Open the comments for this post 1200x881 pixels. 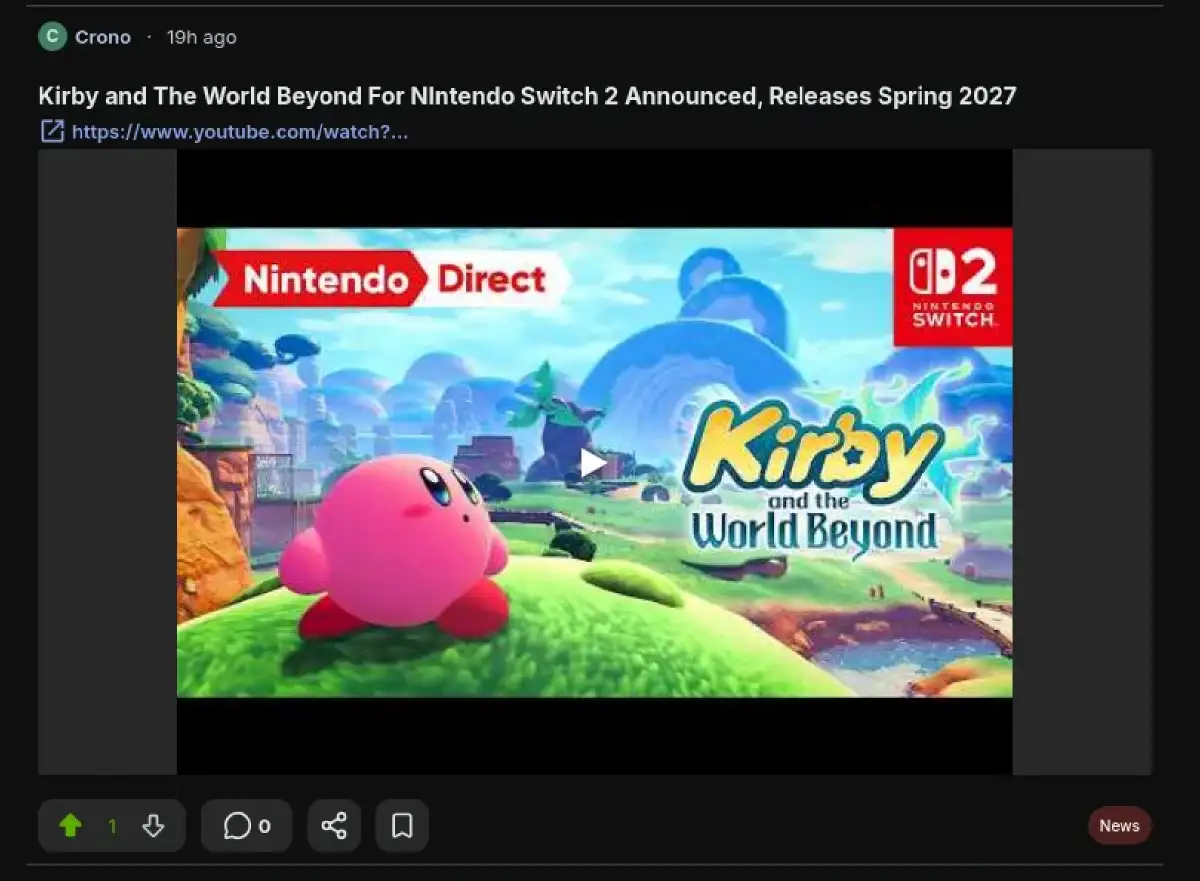(x=247, y=826)
